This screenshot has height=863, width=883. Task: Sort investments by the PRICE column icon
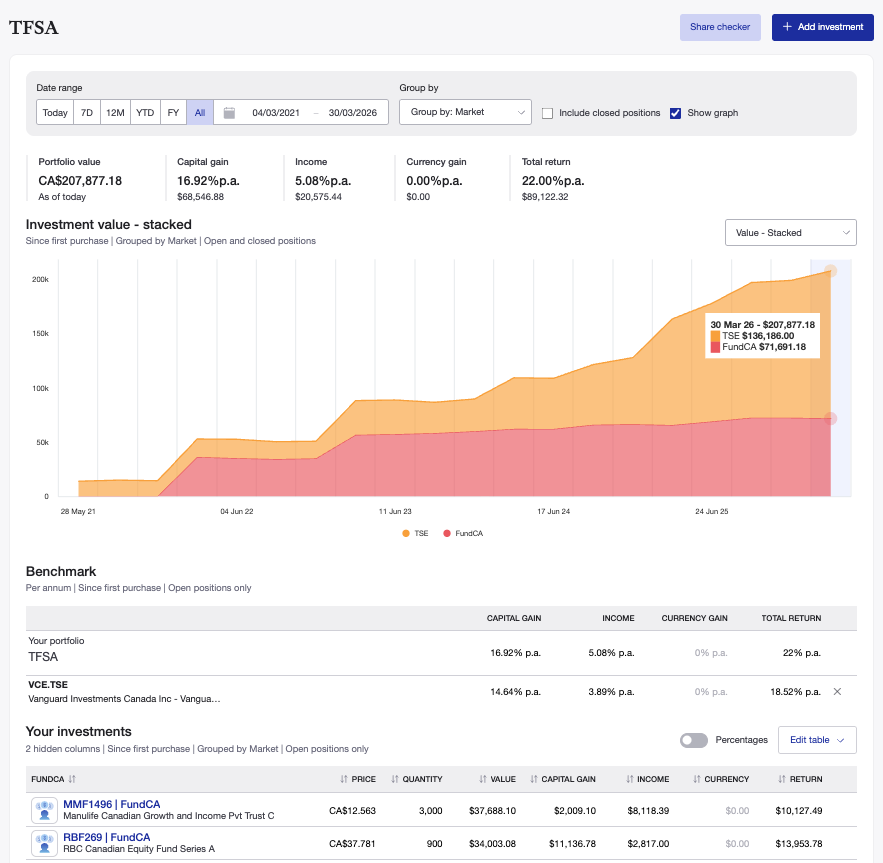(343, 779)
